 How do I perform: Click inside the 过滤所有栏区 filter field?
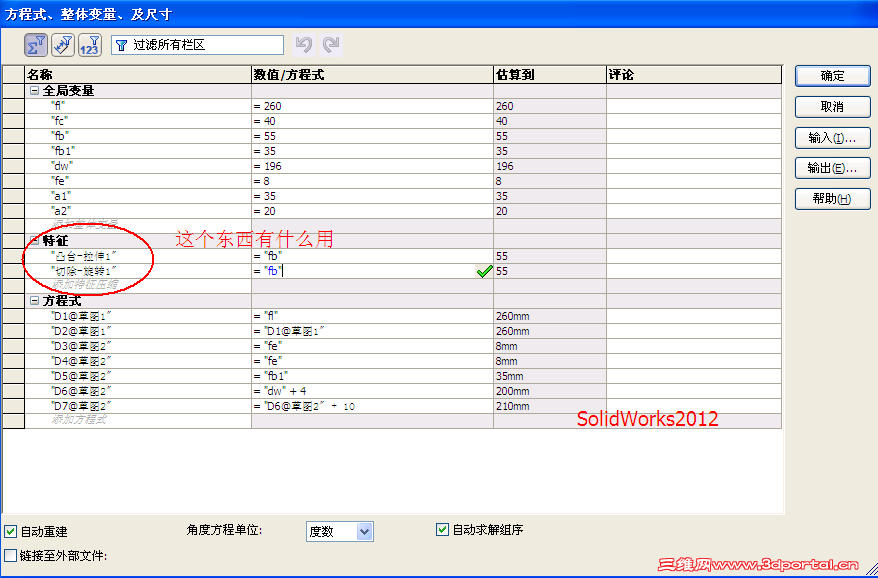[x=200, y=44]
